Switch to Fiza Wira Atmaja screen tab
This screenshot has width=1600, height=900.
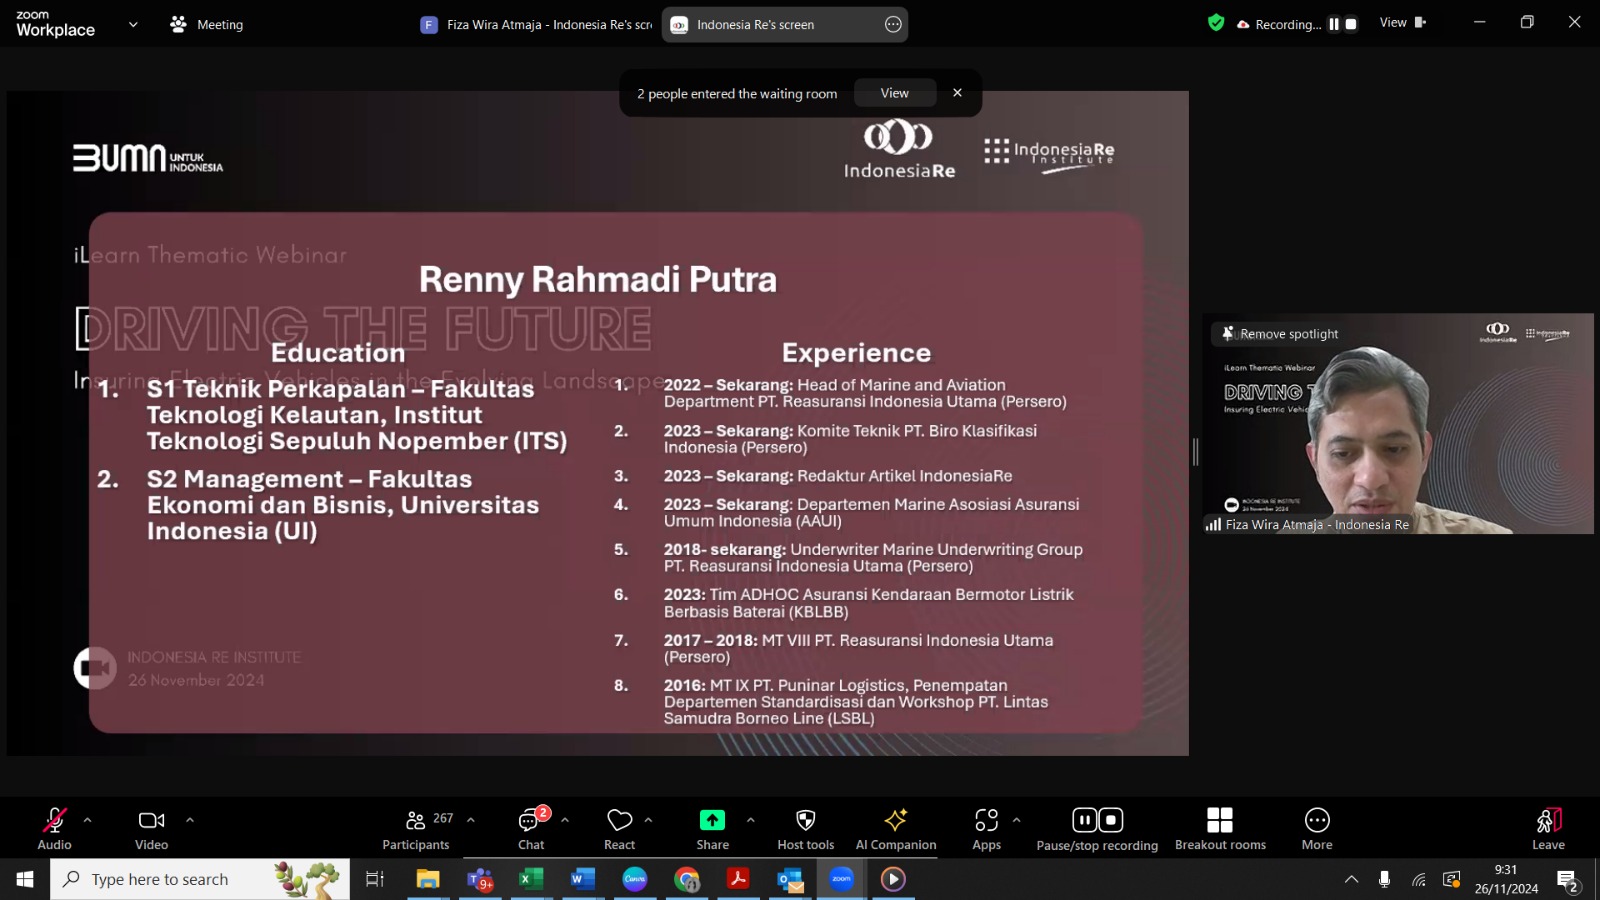[x=535, y=24]
